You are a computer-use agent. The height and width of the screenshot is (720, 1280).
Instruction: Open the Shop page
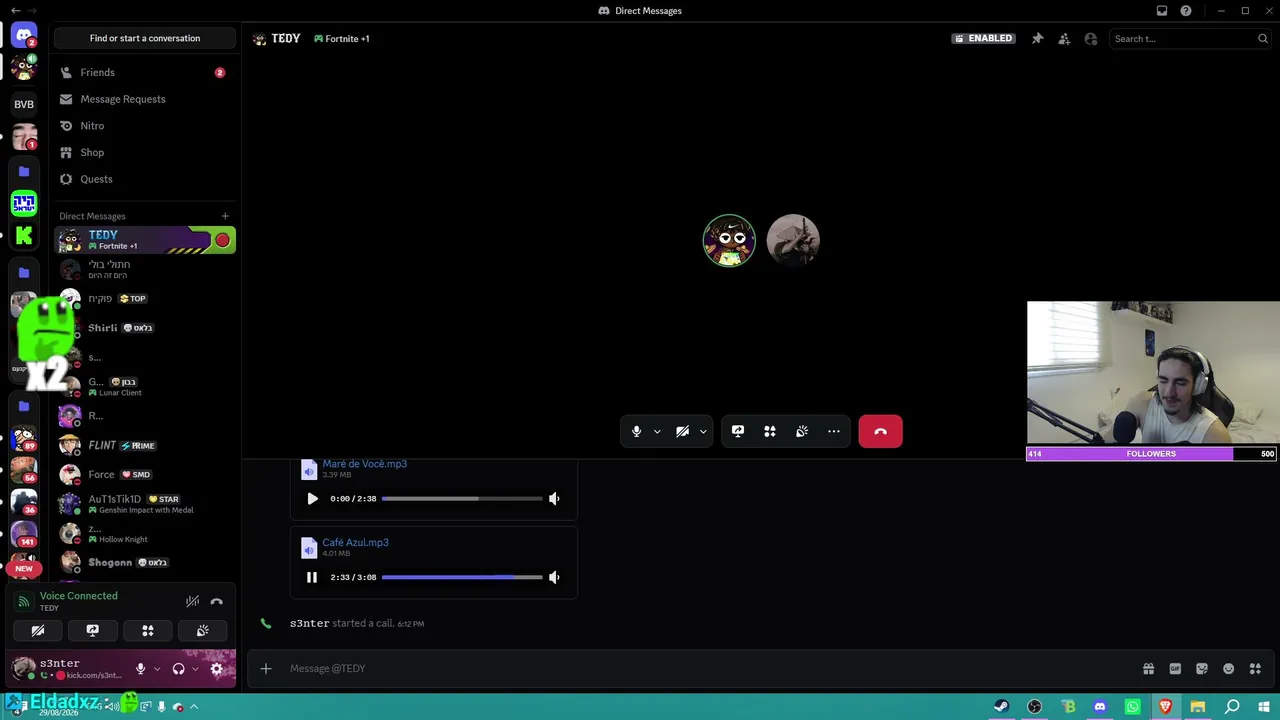click(145, 152)
